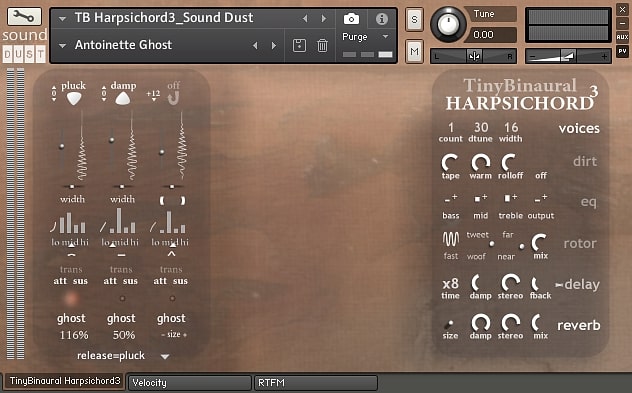The image size is (632, 393).
Task: Click the rotor section label
Action: tap(580, 243)
